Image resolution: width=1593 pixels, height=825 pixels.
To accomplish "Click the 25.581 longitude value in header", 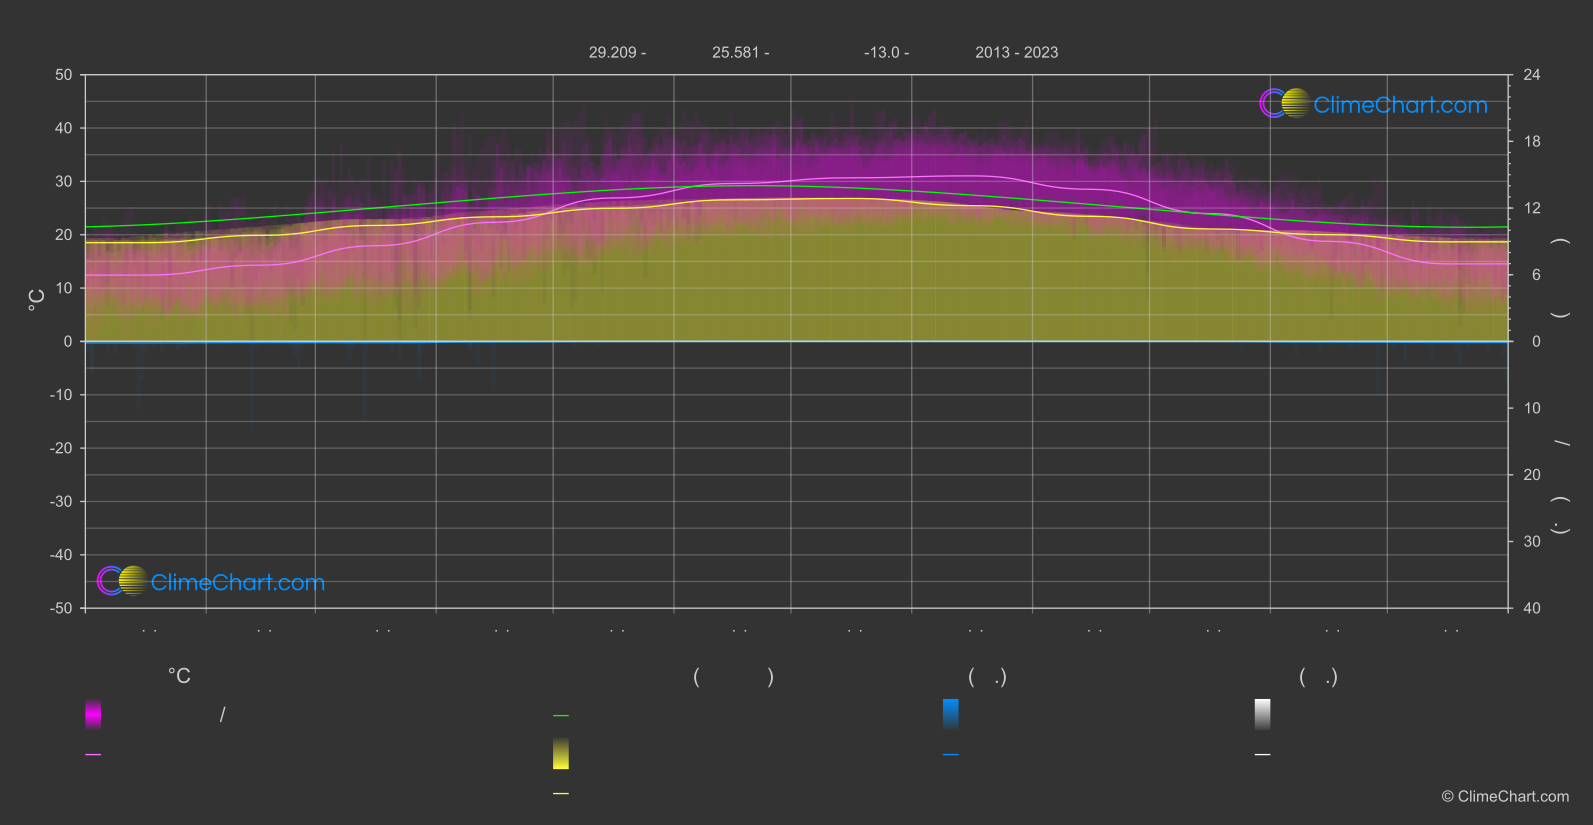I will tap(735, 53).
